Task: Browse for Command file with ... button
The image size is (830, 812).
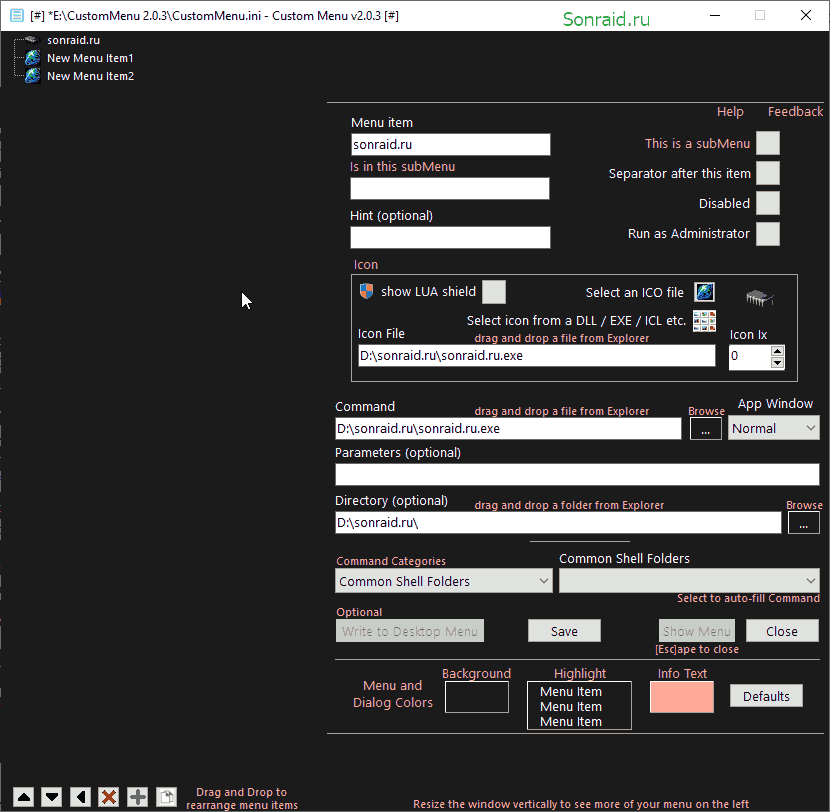Action: (x=706, y=428)
